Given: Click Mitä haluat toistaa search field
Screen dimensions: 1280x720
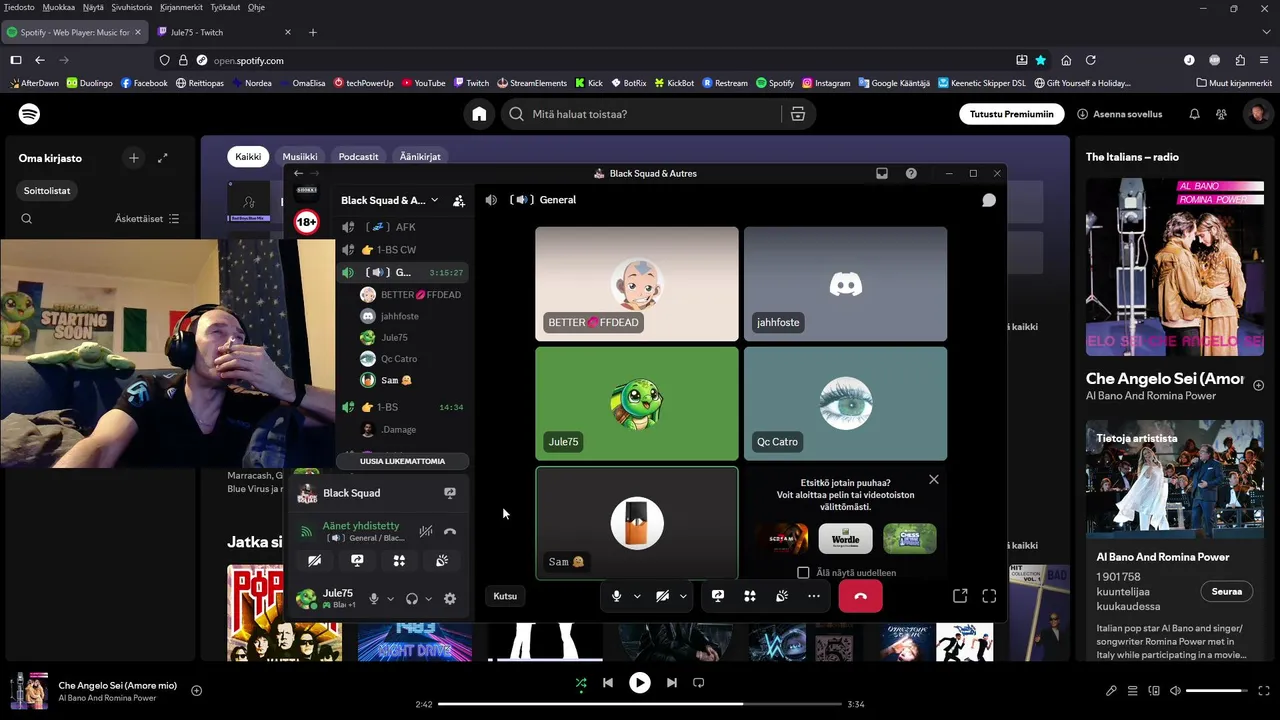Looking at the screenshot, I should pos(639,114).
